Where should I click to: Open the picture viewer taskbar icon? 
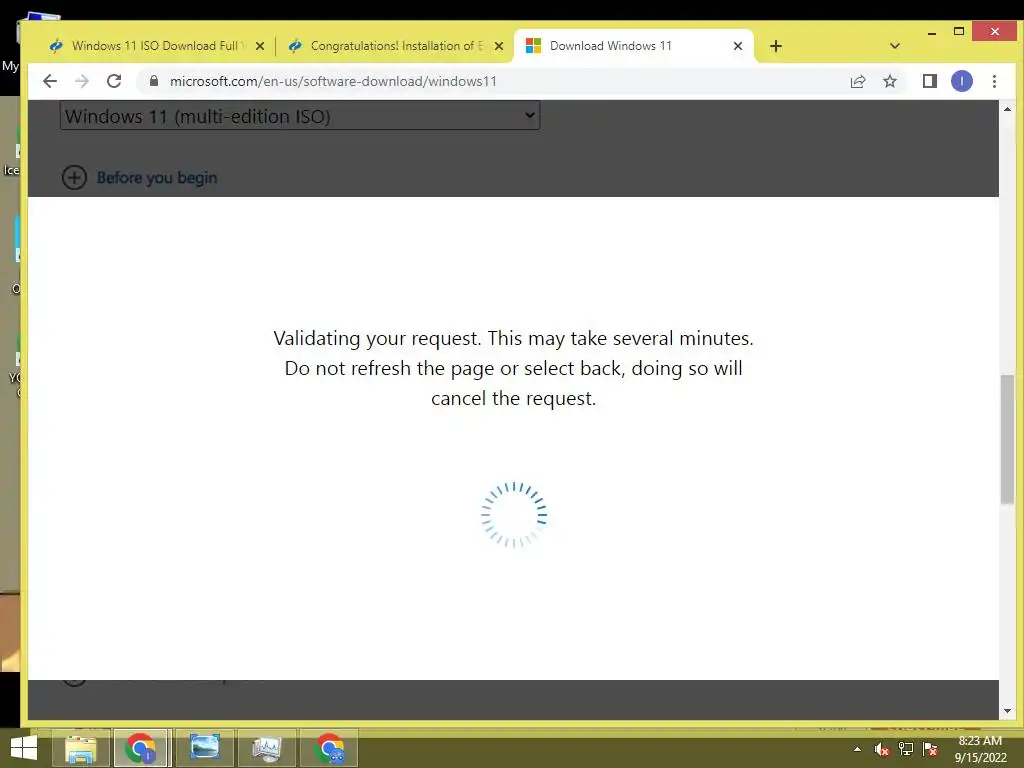pyautogui.click(x=204, y=748)
